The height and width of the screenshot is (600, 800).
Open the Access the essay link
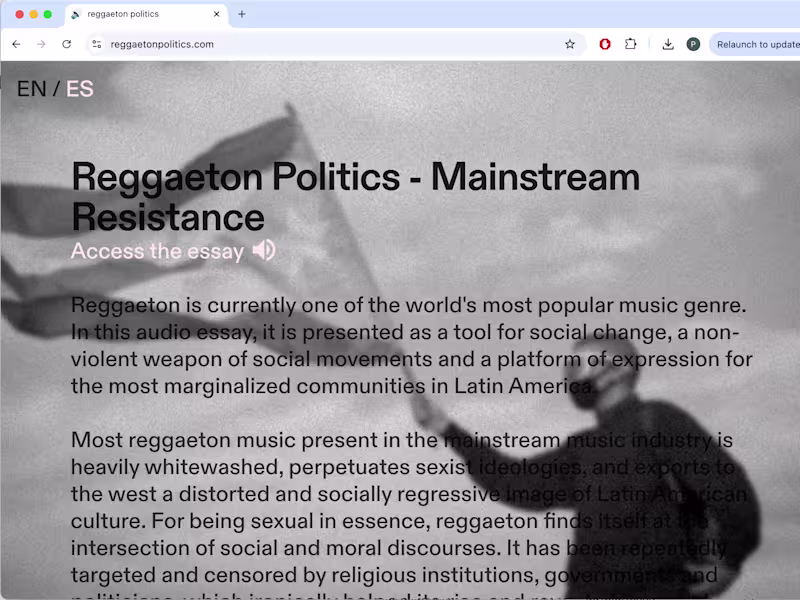157,251
